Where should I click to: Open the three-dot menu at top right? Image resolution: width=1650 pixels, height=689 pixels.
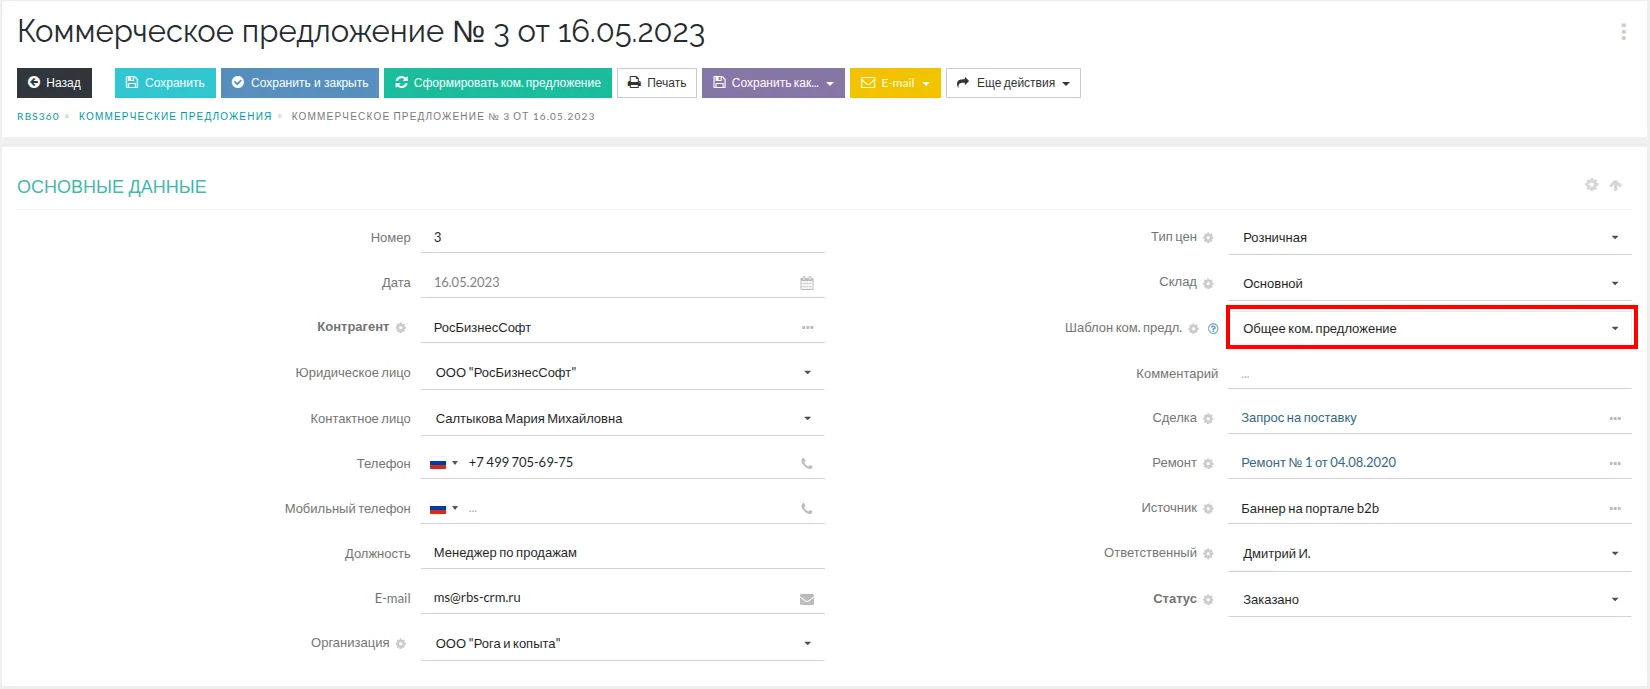1623,32
